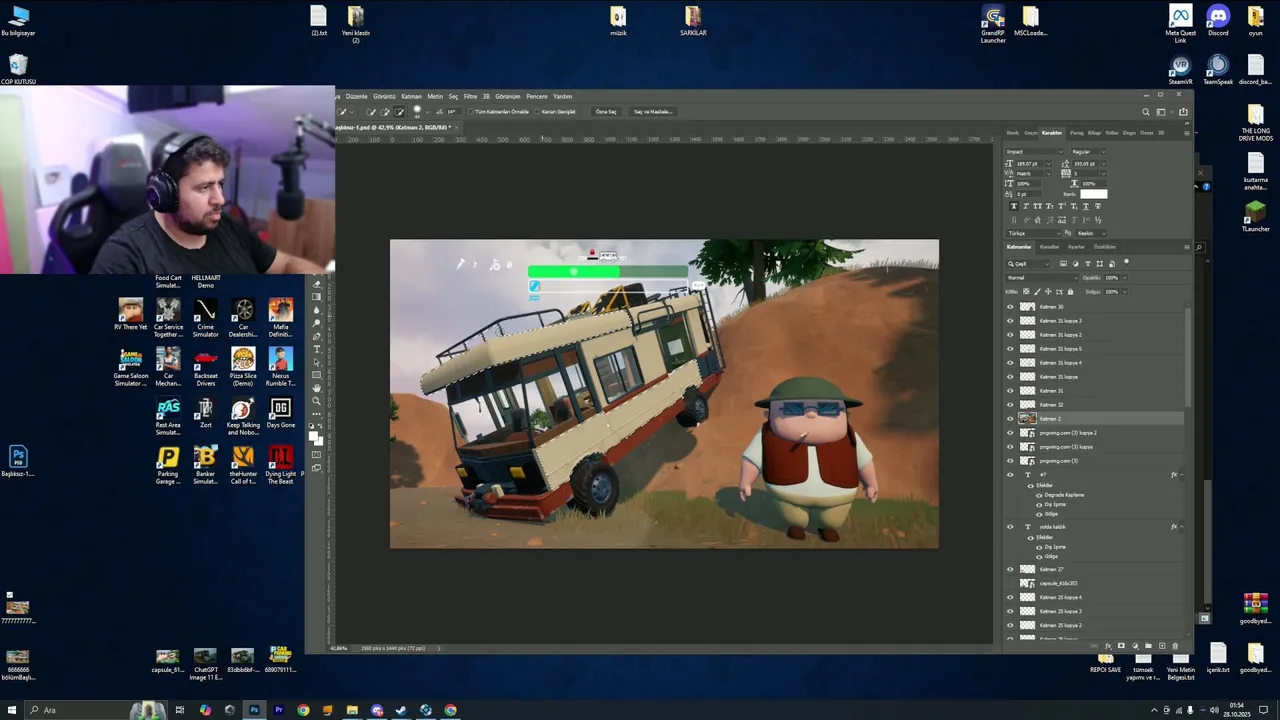Toggle Faux Italic text style

1026,206
